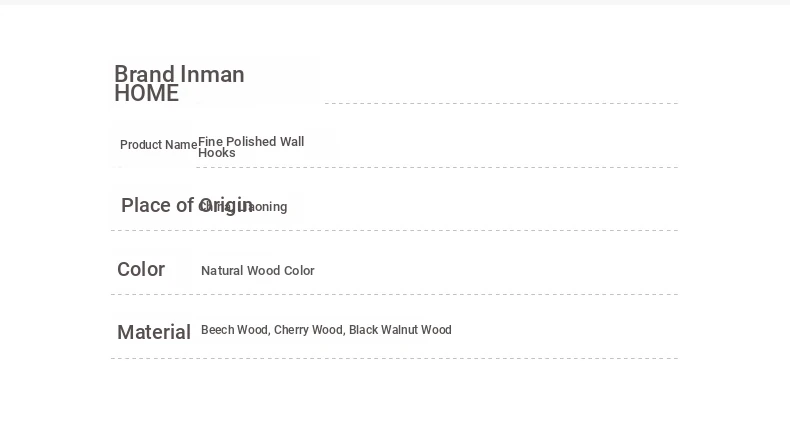Click the "Product Name" label
790x434 pixels.
(159, 145)
